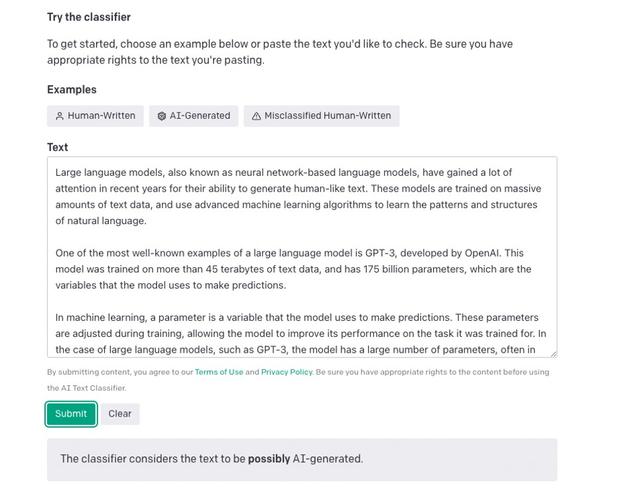Viewport: 640px width, 494px height.
Task: Click inside the GPT-3 OpenAI paragraph
Action: pyautogui.click(x=293, y=269)
